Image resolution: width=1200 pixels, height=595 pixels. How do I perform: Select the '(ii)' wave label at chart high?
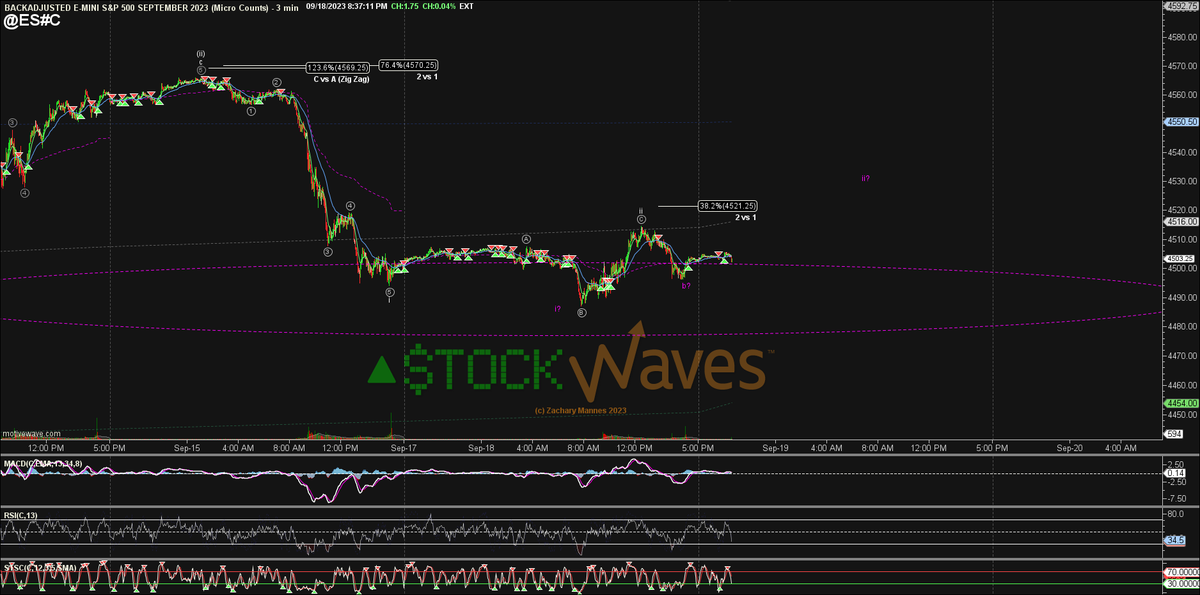(201, 54)
